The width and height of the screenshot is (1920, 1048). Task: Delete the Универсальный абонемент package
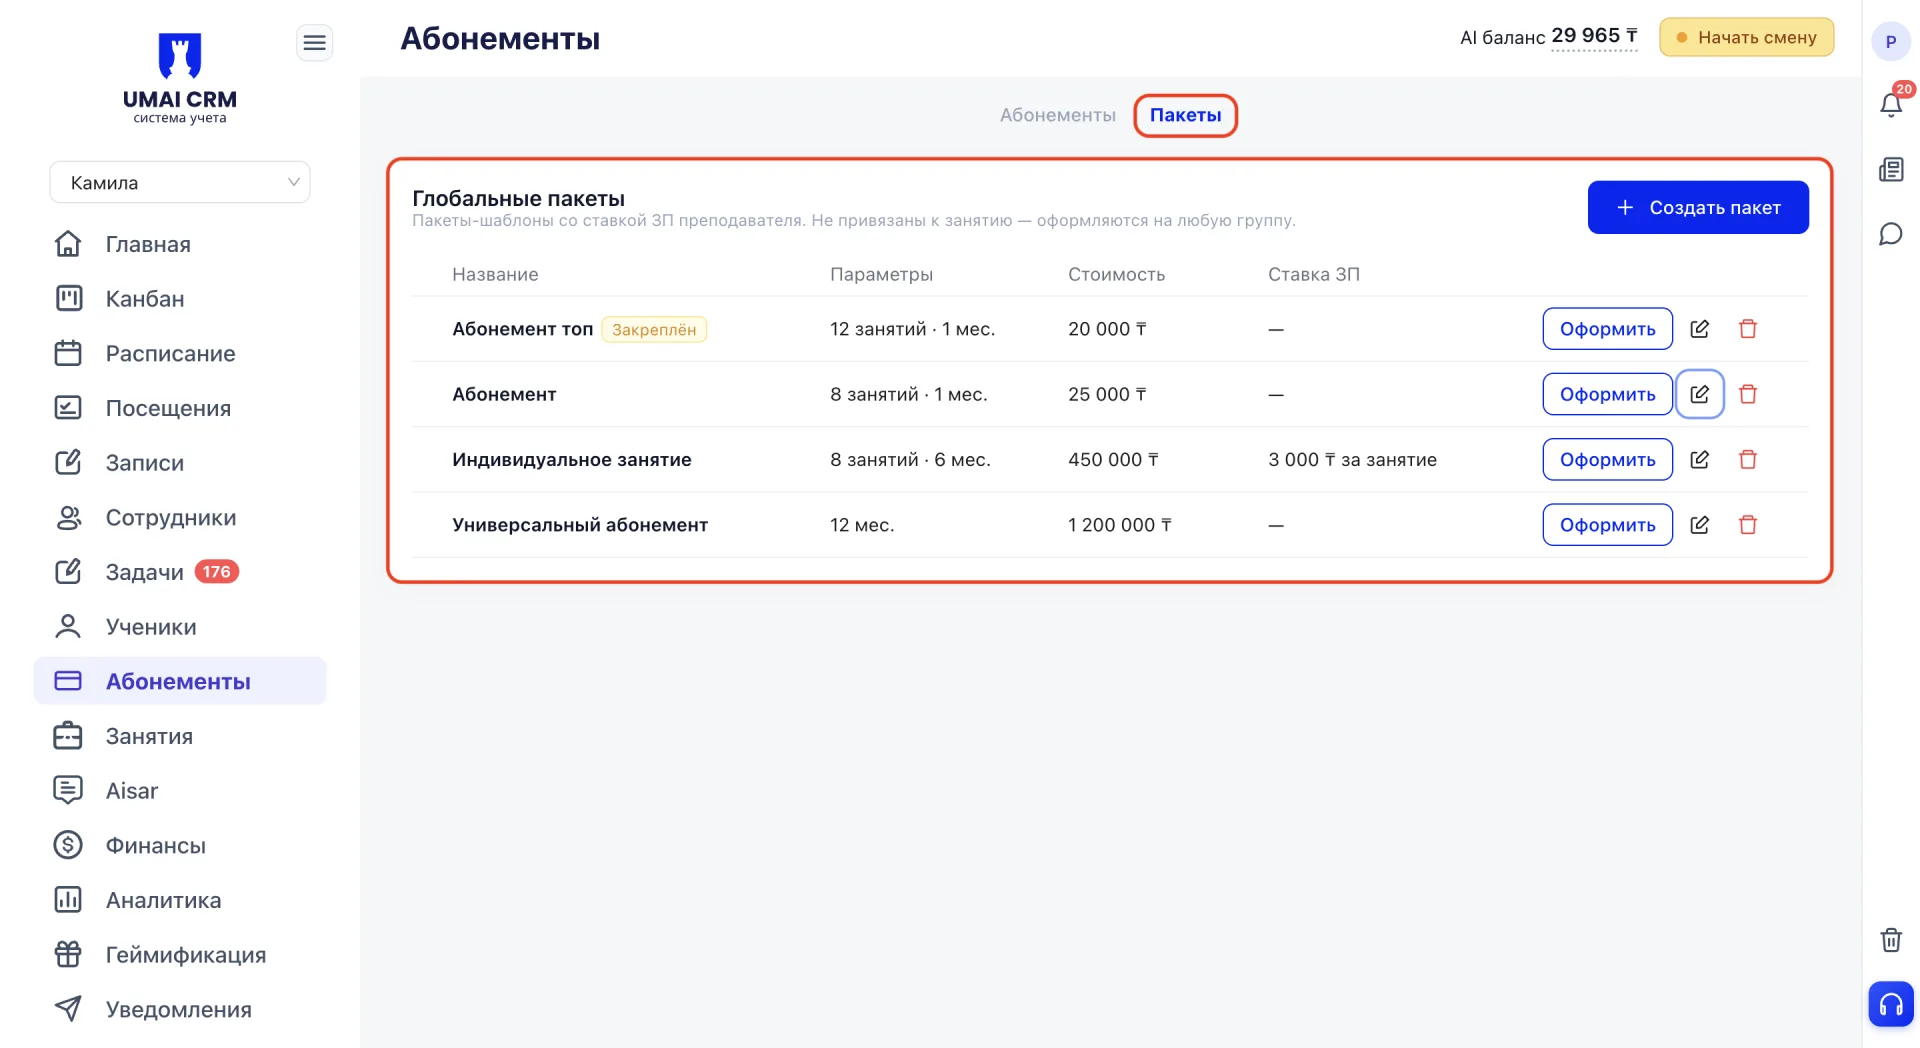coord(1748,525)
